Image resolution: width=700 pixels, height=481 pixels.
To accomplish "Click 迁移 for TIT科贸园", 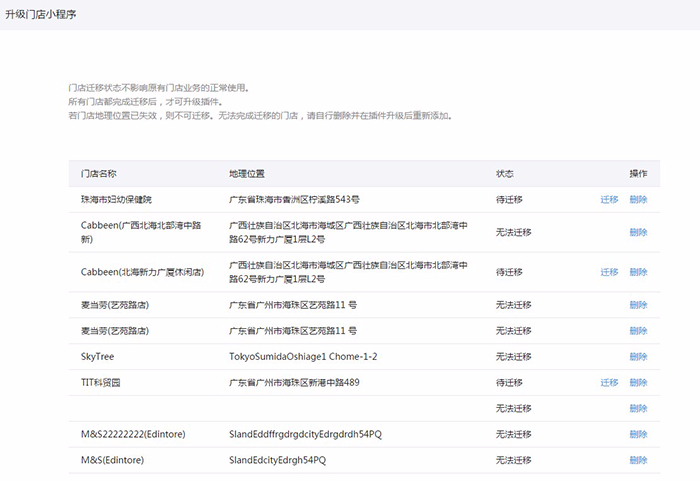I will point(609,383).
